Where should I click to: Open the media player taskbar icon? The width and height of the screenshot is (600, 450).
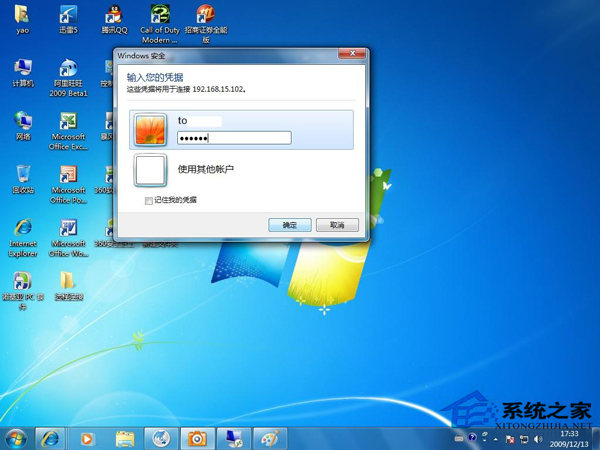coord(87,439)
